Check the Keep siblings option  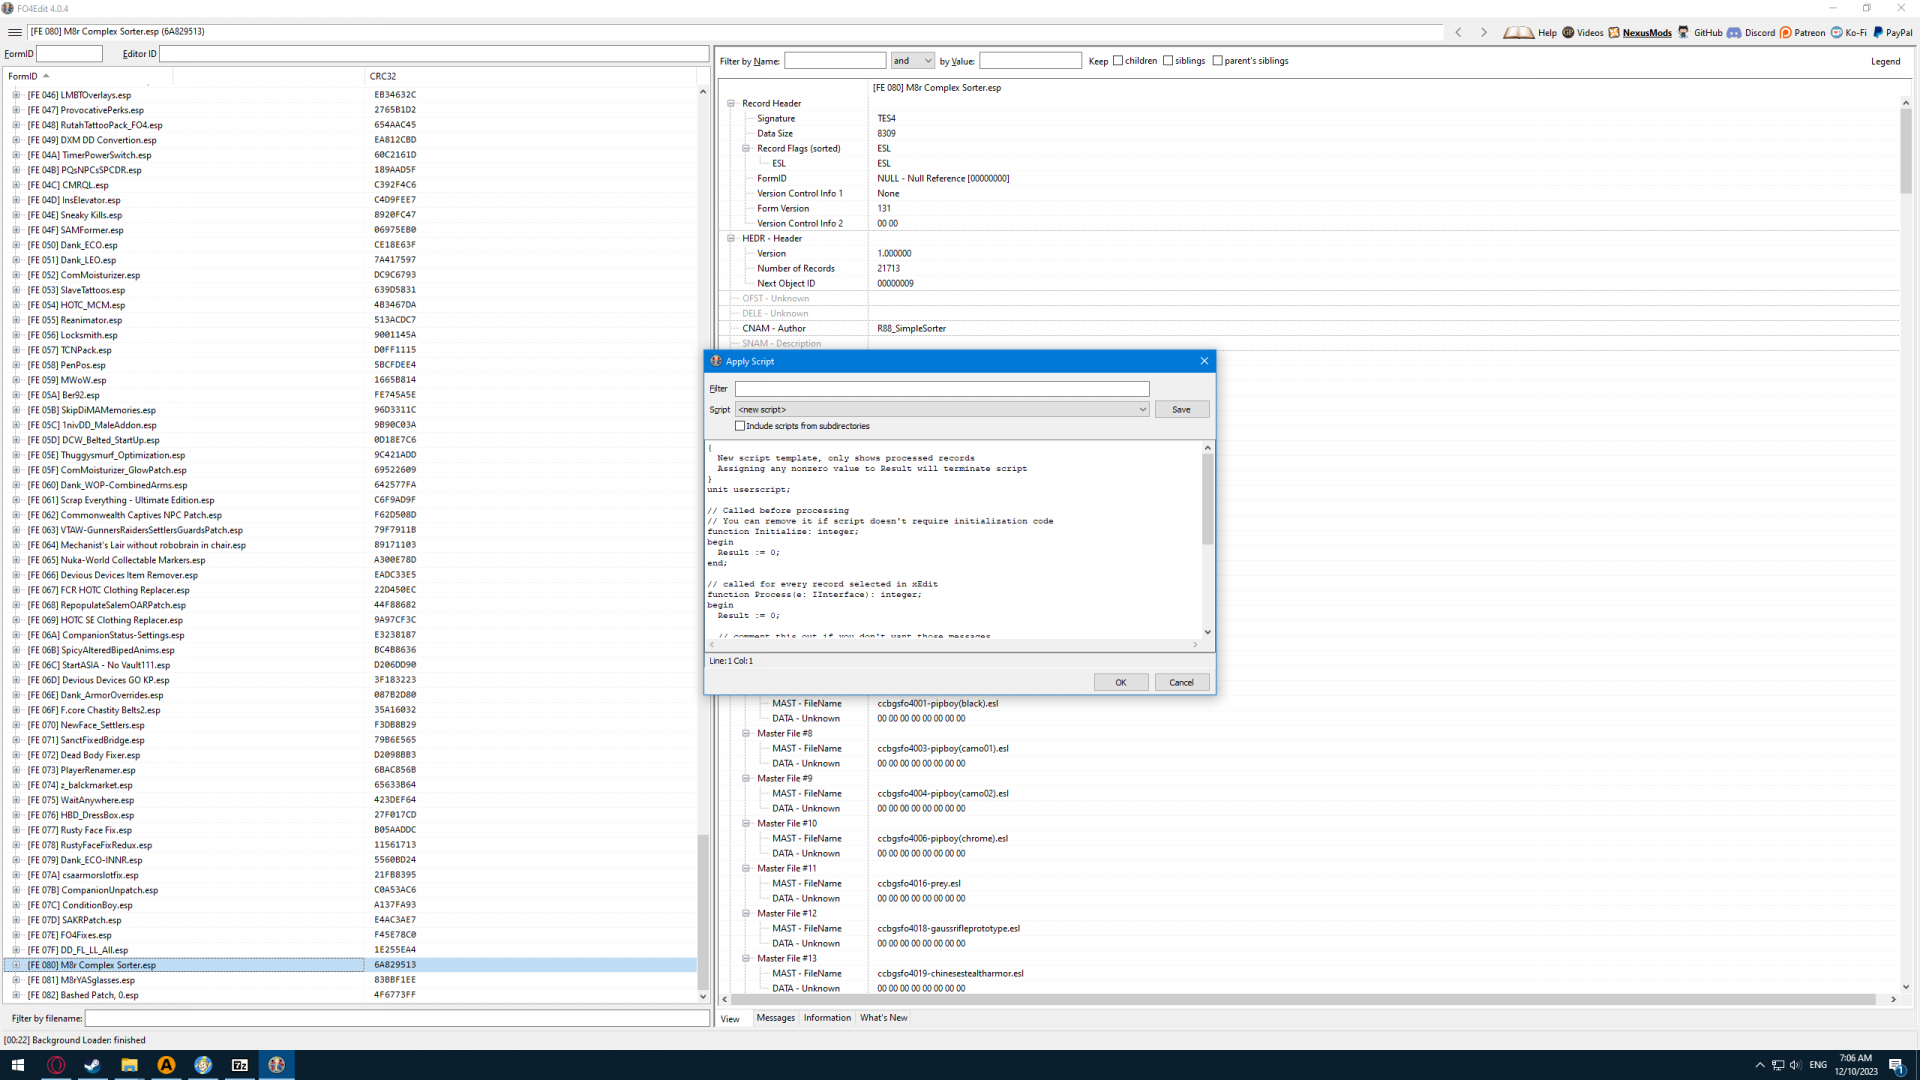click(x=1168, y=61)
